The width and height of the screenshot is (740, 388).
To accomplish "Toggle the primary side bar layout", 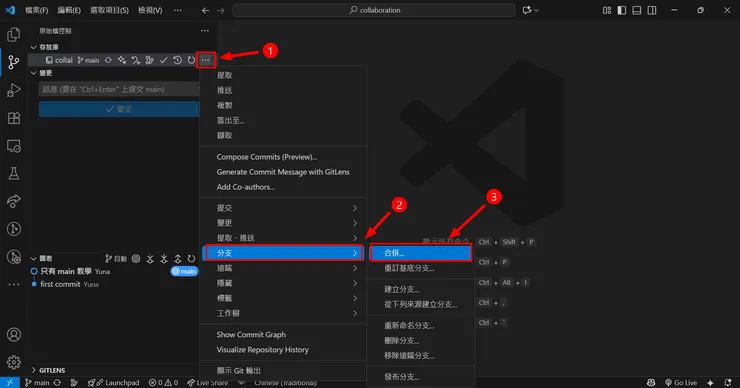I will (x=622, y=10).
